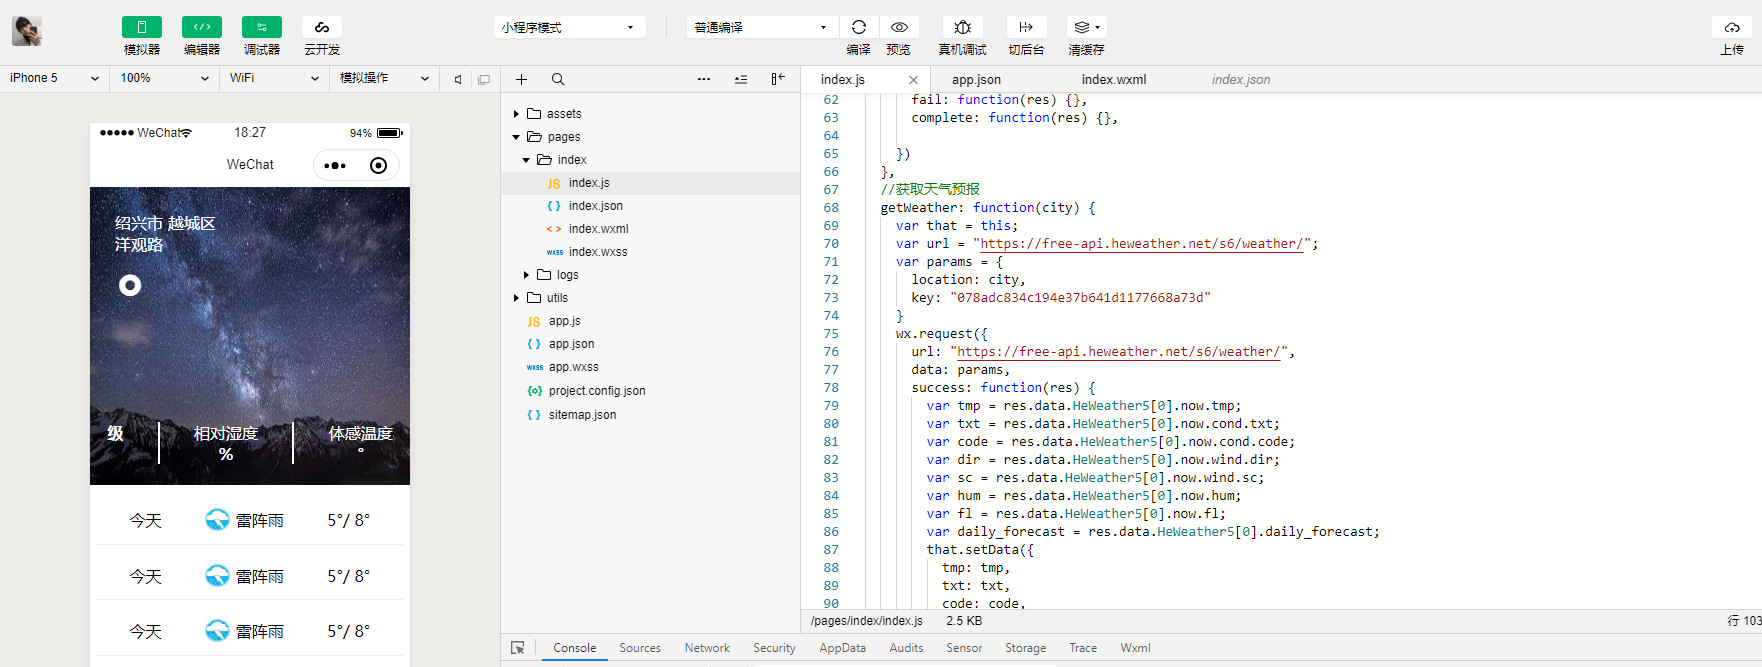Click the file search magnifier icon
The height and width of the screenshot is (667, 1762).
point(558,79)
